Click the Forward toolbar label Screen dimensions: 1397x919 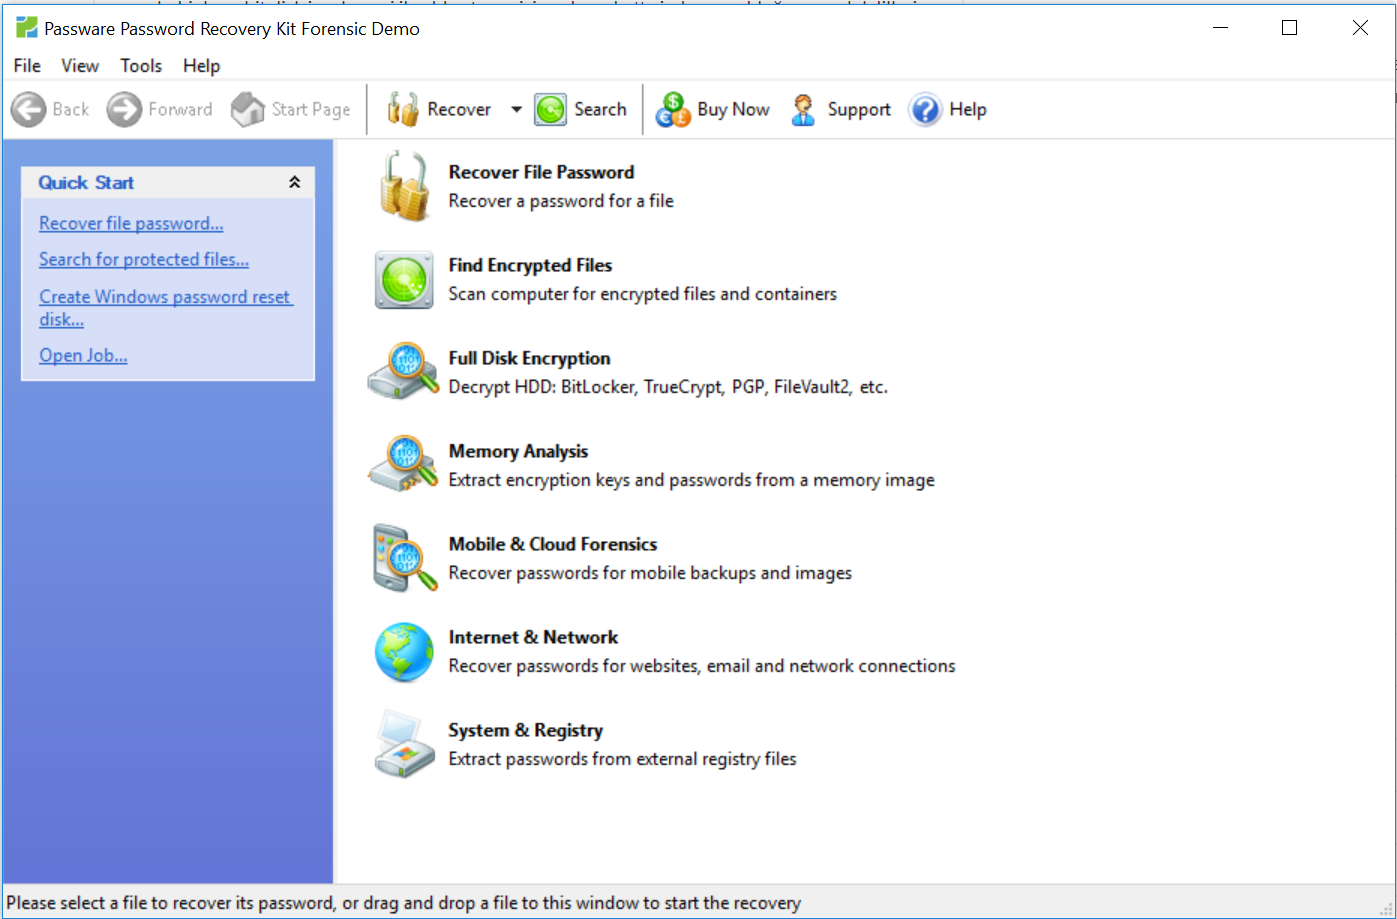point(180,109)
